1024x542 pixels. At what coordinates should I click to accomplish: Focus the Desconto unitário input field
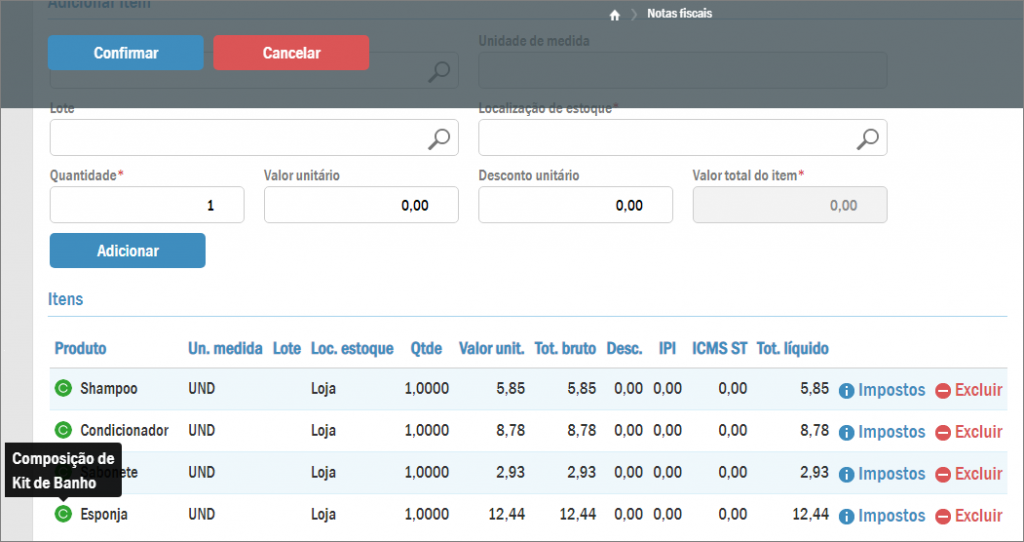pos(575,205)
